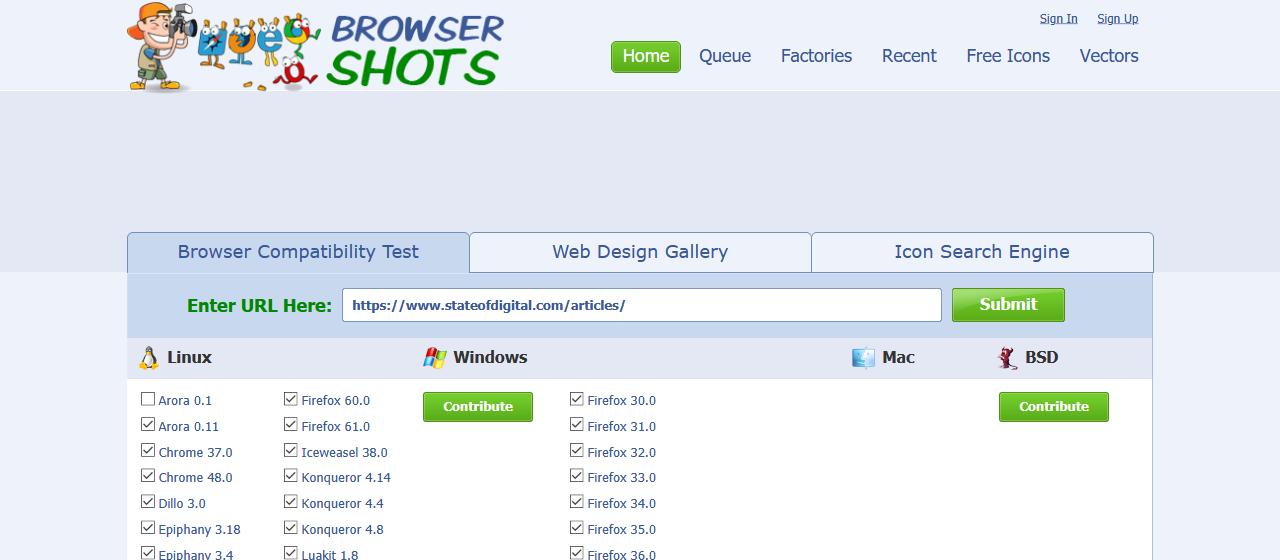
Task: Open the Free Icons page
Action: pyautogui.click(x=1008, y=56)
